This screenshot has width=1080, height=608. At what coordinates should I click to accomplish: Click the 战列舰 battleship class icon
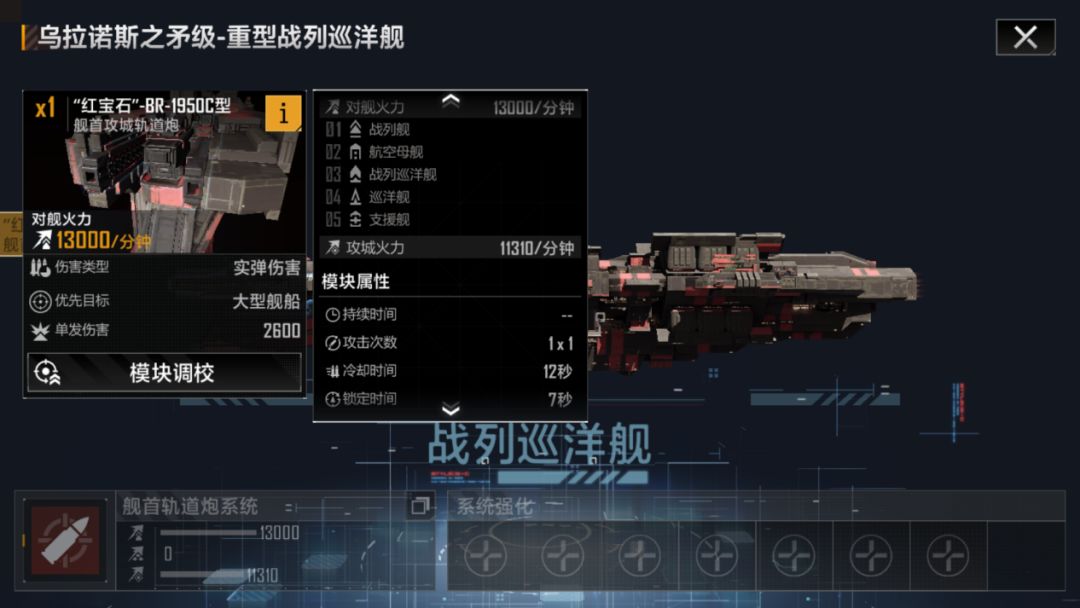click(x=355, y=129)
